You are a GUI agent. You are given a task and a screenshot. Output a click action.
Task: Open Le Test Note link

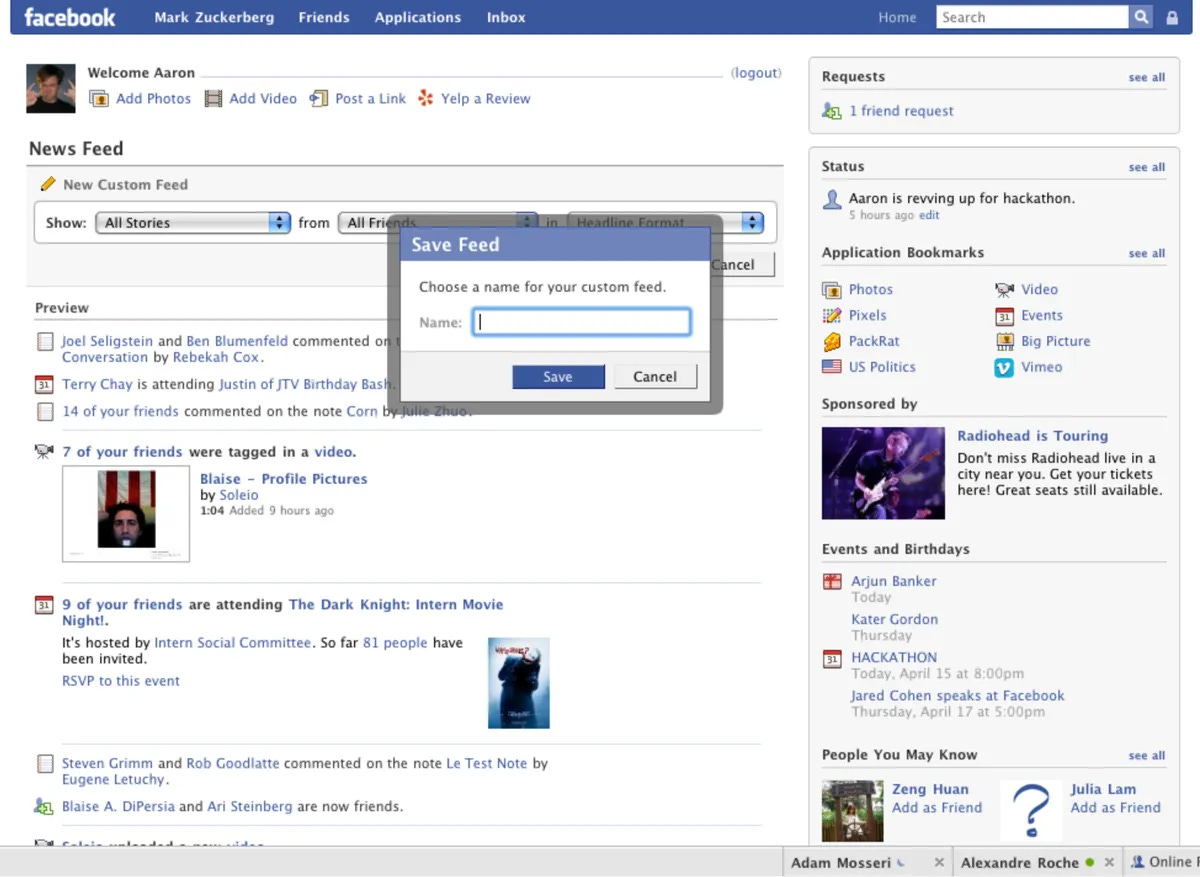(x=487, y=763)
